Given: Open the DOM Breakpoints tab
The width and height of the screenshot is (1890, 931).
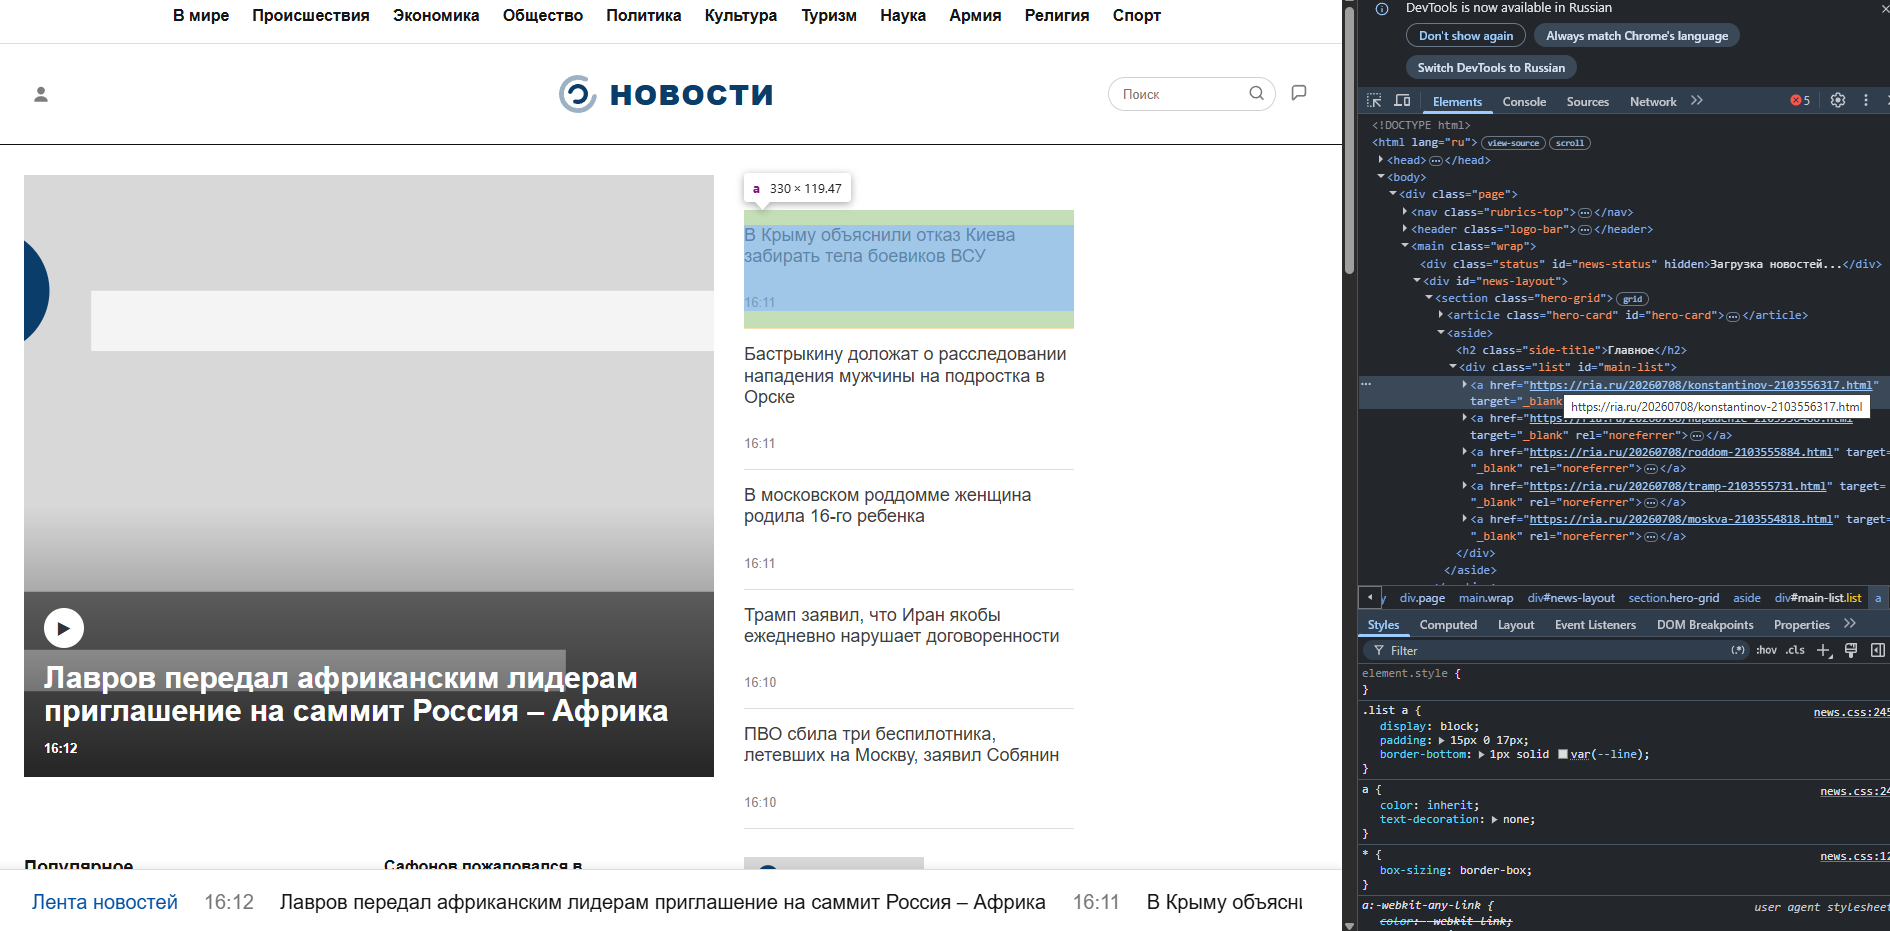Looking at the screenshot, I should click(1705, 625).
